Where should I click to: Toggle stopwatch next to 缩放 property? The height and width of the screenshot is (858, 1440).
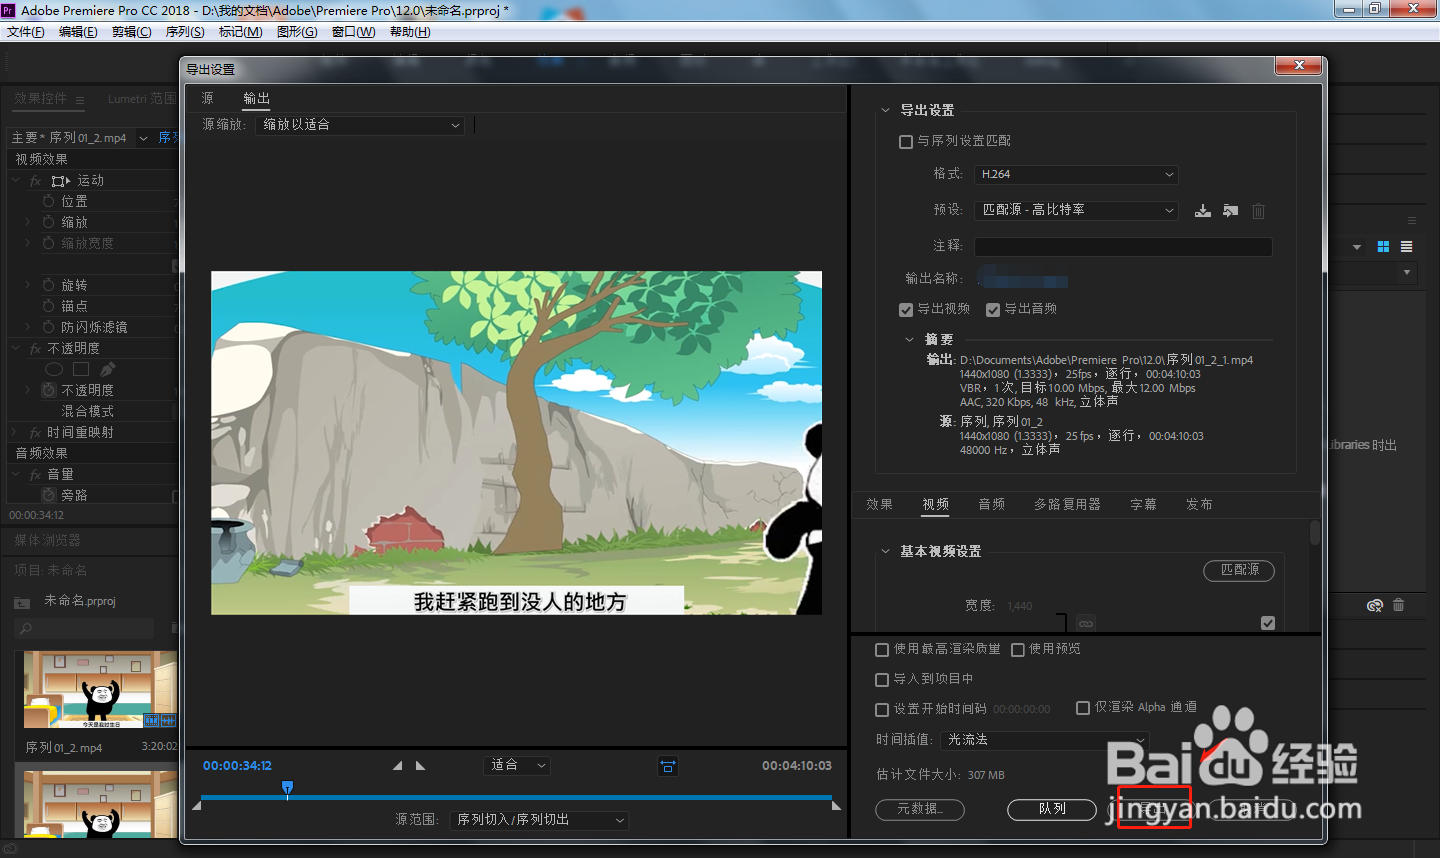coord(48,222)
